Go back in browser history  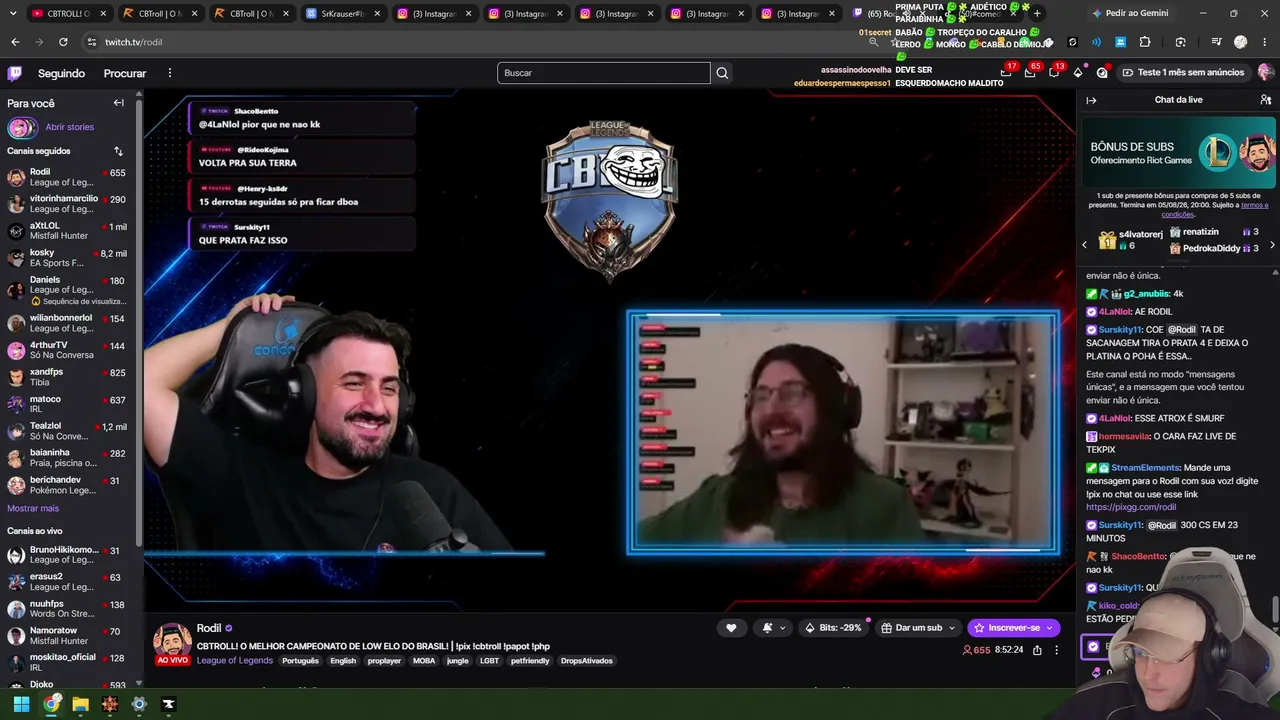click(x=15, y=42)
